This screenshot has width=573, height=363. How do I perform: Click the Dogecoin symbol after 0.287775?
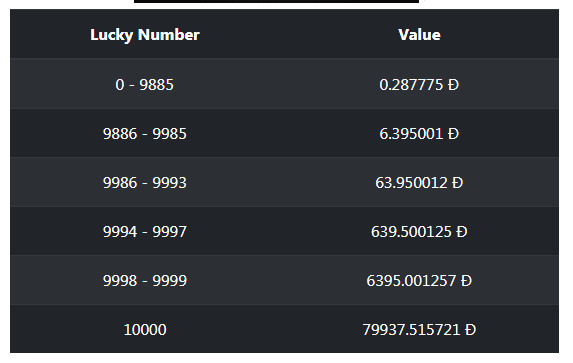pyautogui.click(x=453, y=85)
